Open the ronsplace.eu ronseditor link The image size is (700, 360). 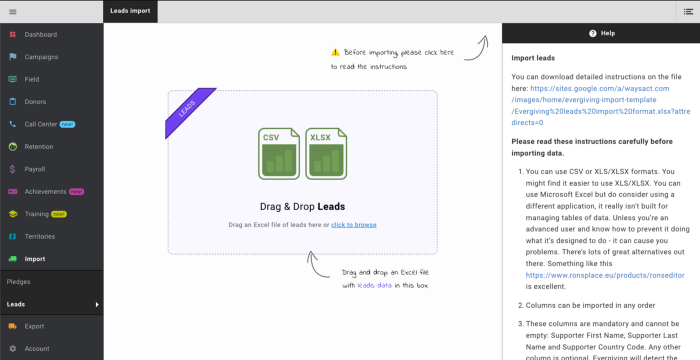click(x=605, y=275)
